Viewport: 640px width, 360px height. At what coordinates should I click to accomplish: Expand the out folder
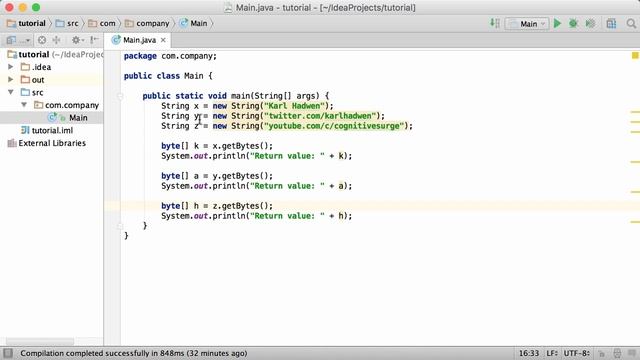(11, 79)
